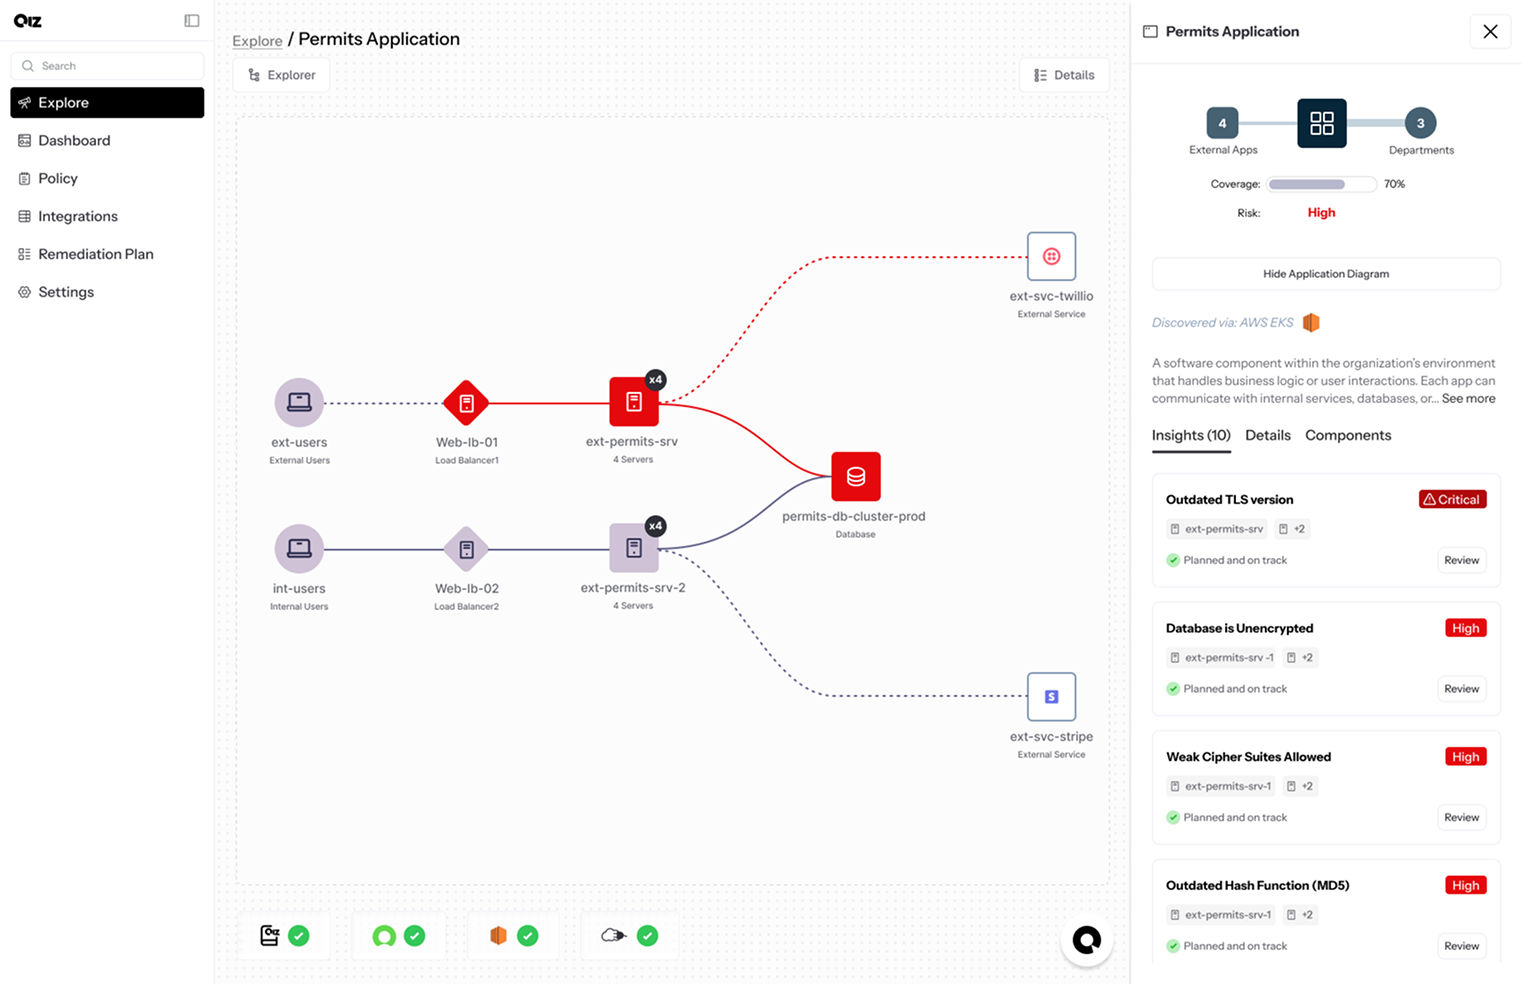This screenshot has width=1522, height=984.
Task: Switch to the Details tab in panel
Action: coord(1268,436)
